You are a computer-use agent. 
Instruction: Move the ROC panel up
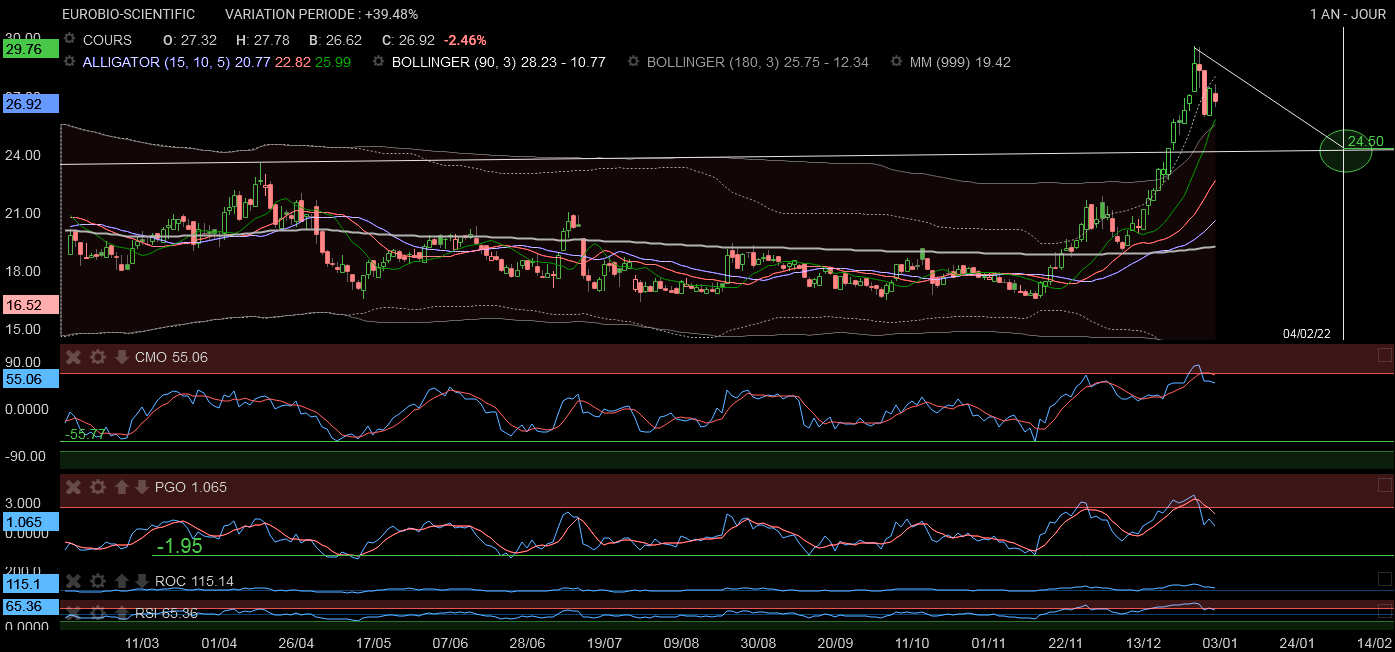point(121,581)
